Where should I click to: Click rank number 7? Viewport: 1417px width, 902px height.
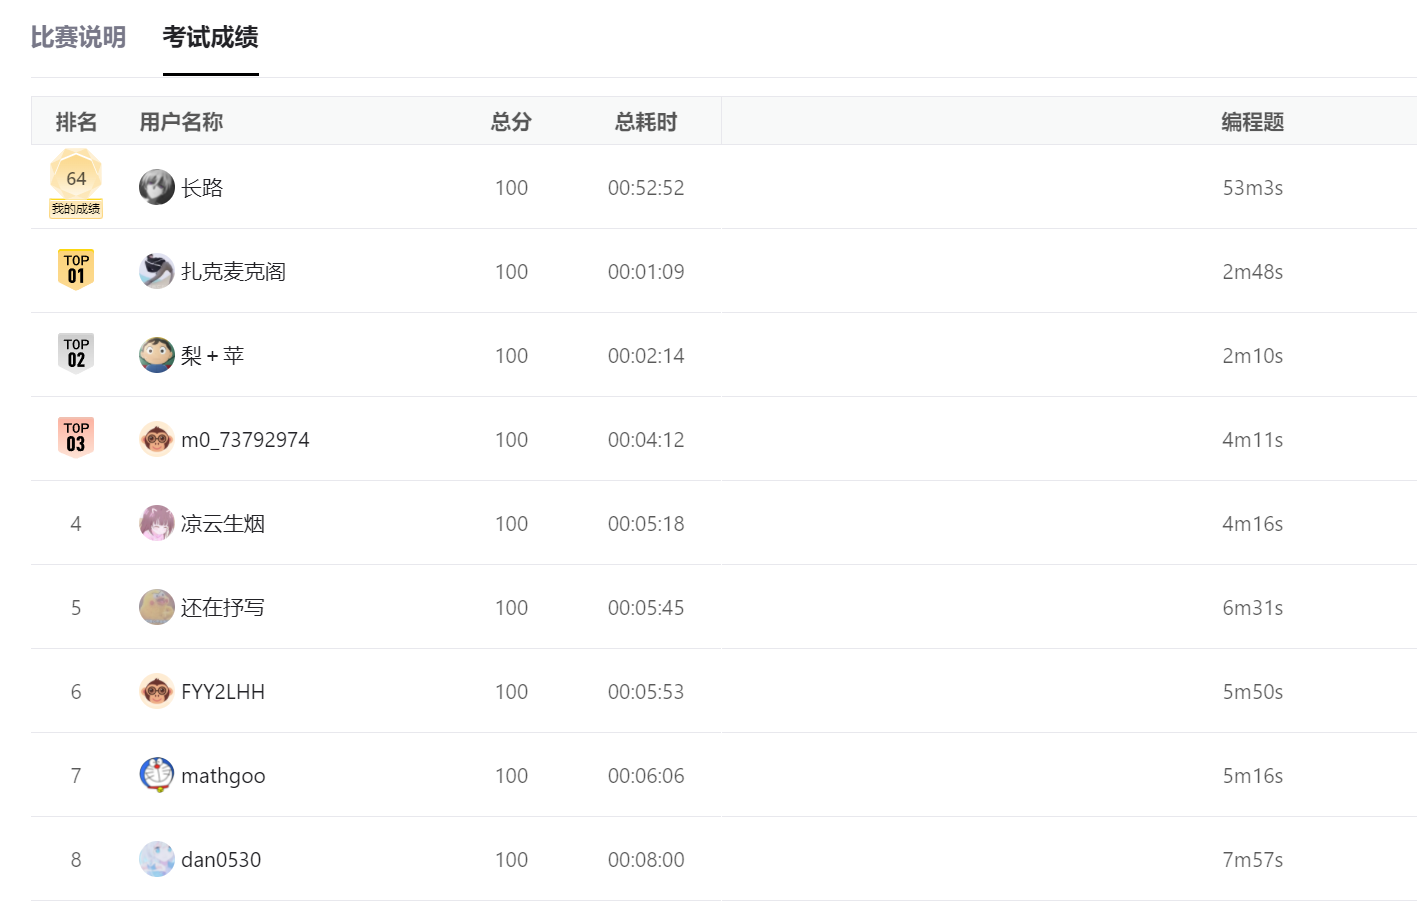click(76, 776)
